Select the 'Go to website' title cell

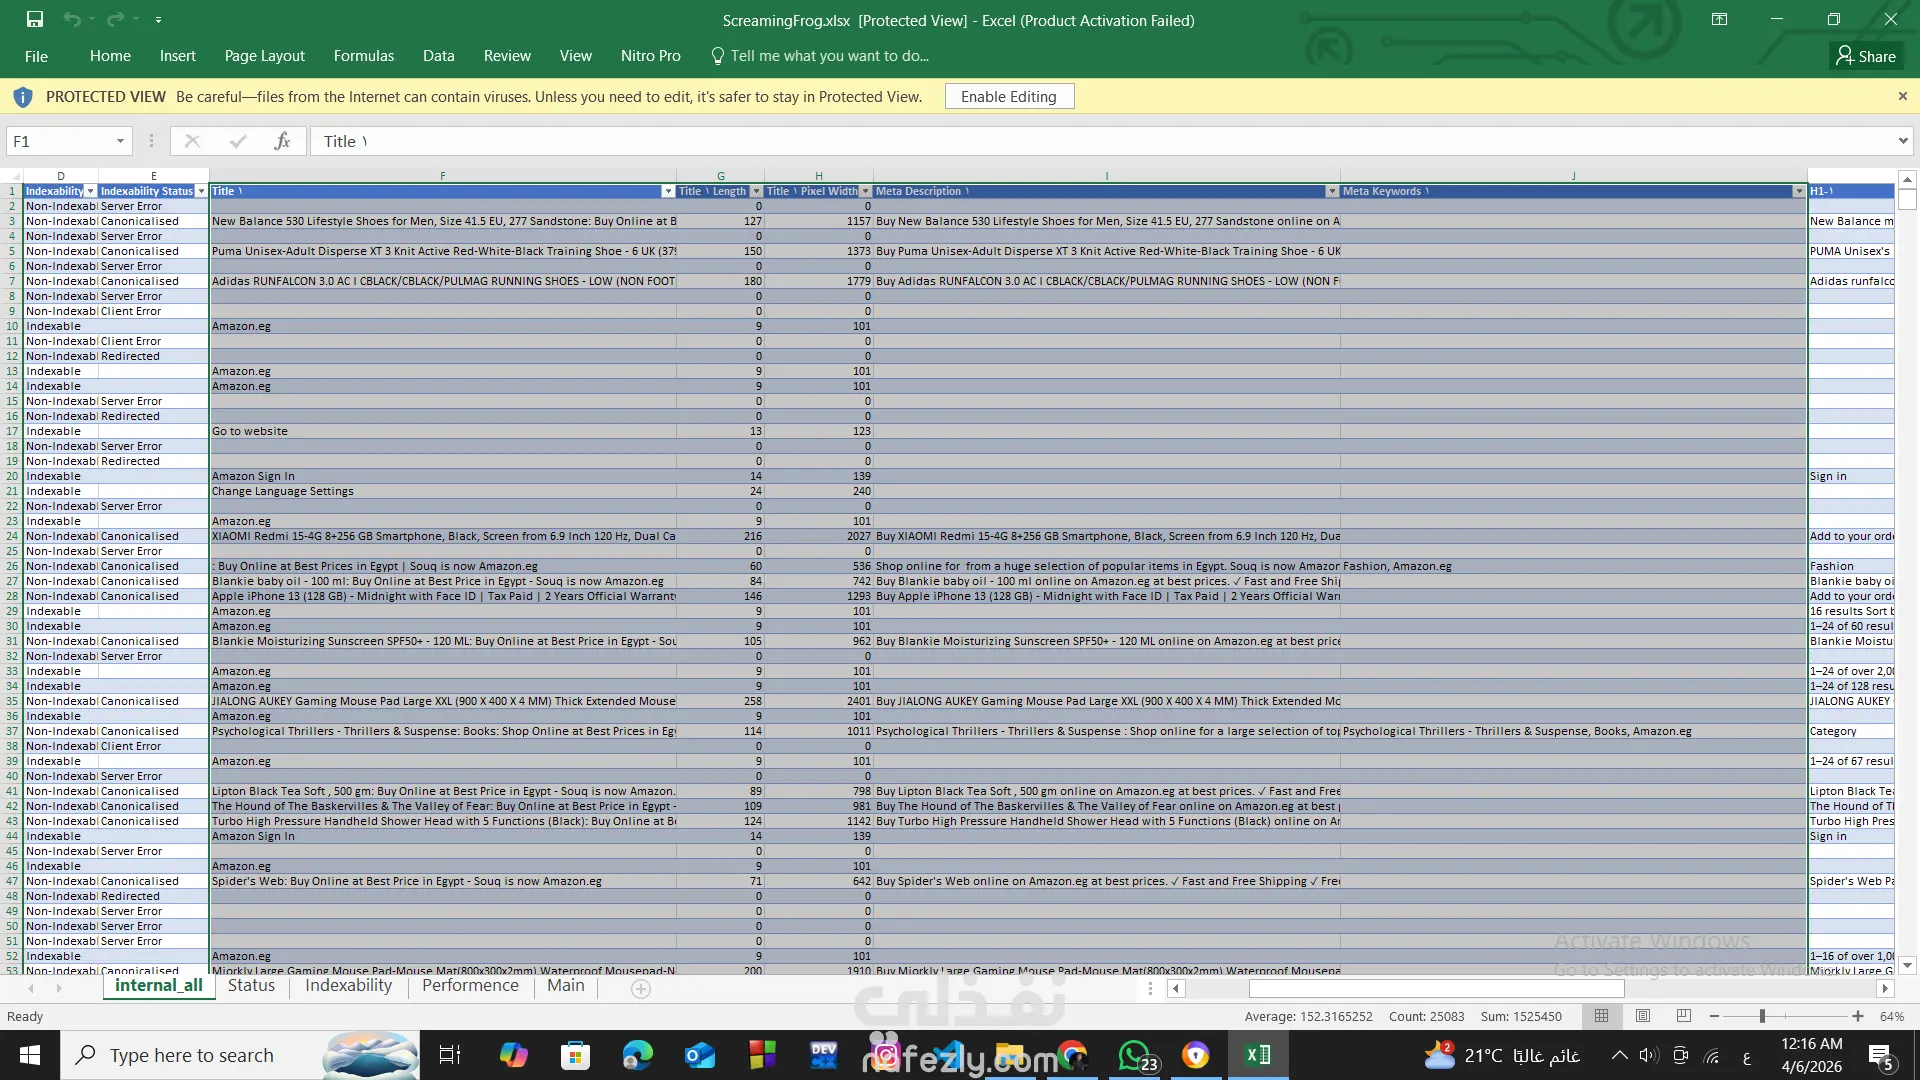coord(443,431)
